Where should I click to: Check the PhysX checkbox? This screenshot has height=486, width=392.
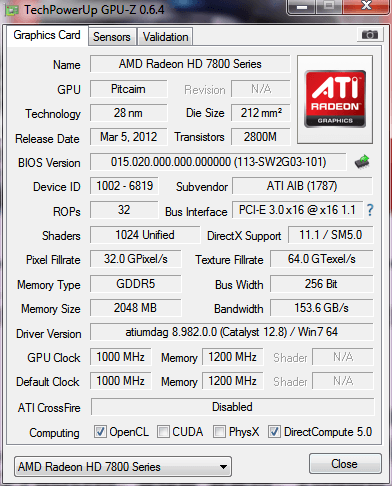pyautogui.click(x=219, y=431)
